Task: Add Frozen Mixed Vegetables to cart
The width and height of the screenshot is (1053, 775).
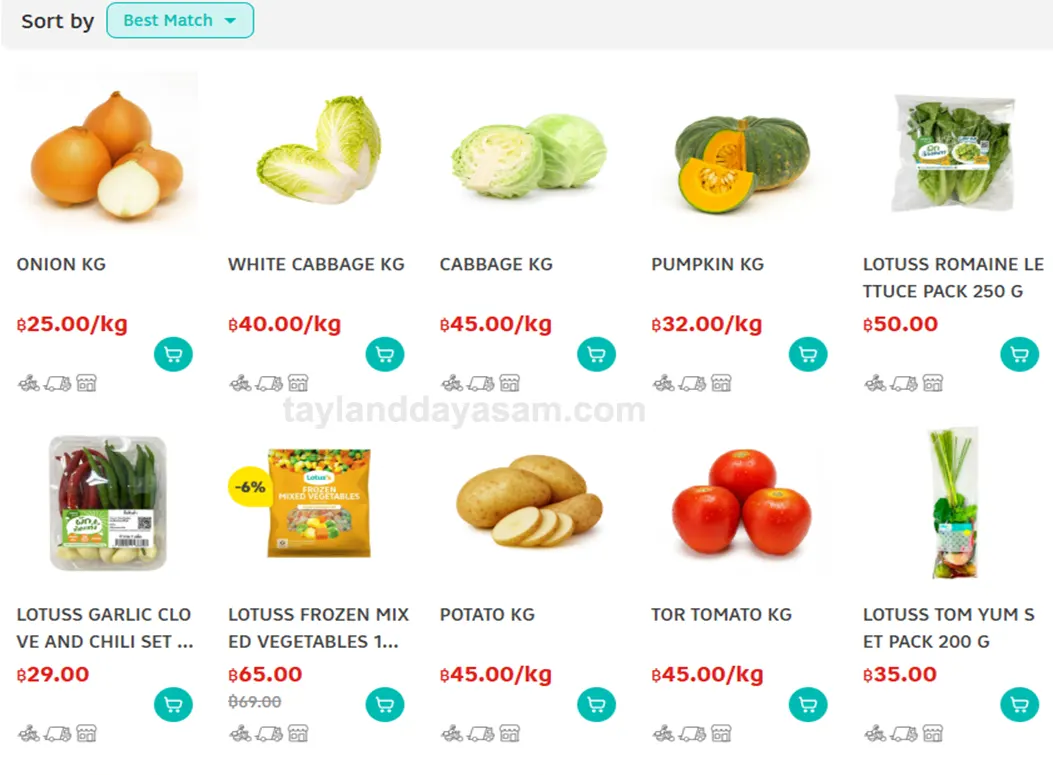Action: 385,704
